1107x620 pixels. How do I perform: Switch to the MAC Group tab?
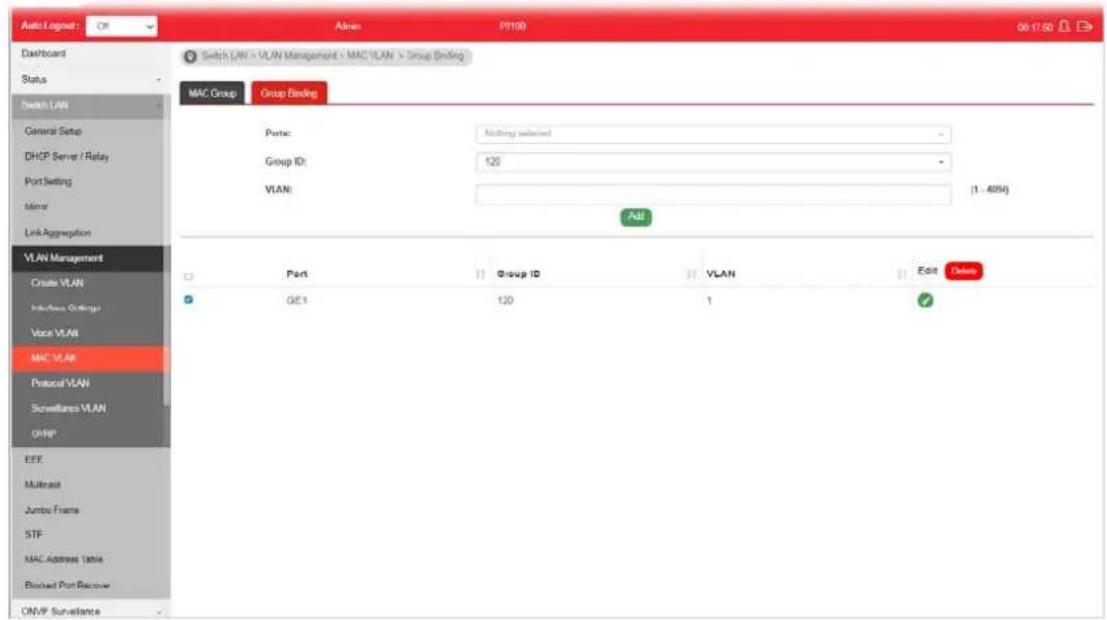coord(212,93)
